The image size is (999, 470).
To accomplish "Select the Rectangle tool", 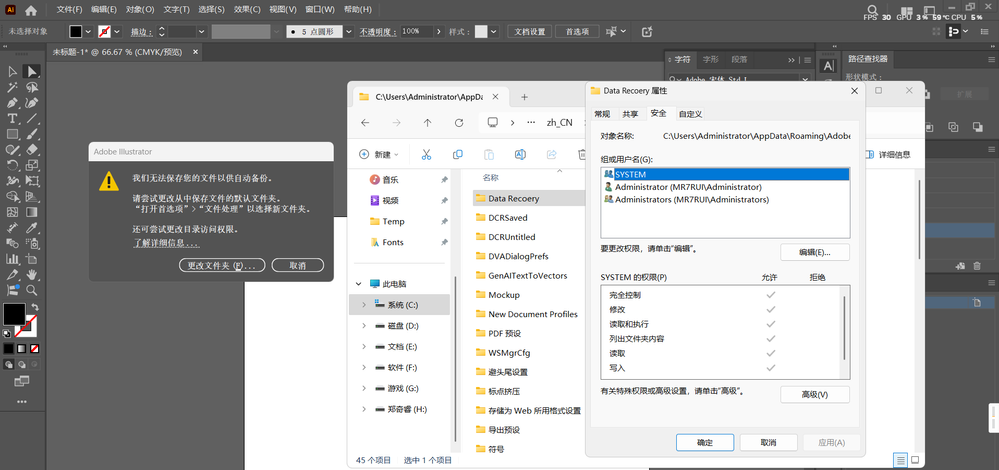I will click(12, 134).
